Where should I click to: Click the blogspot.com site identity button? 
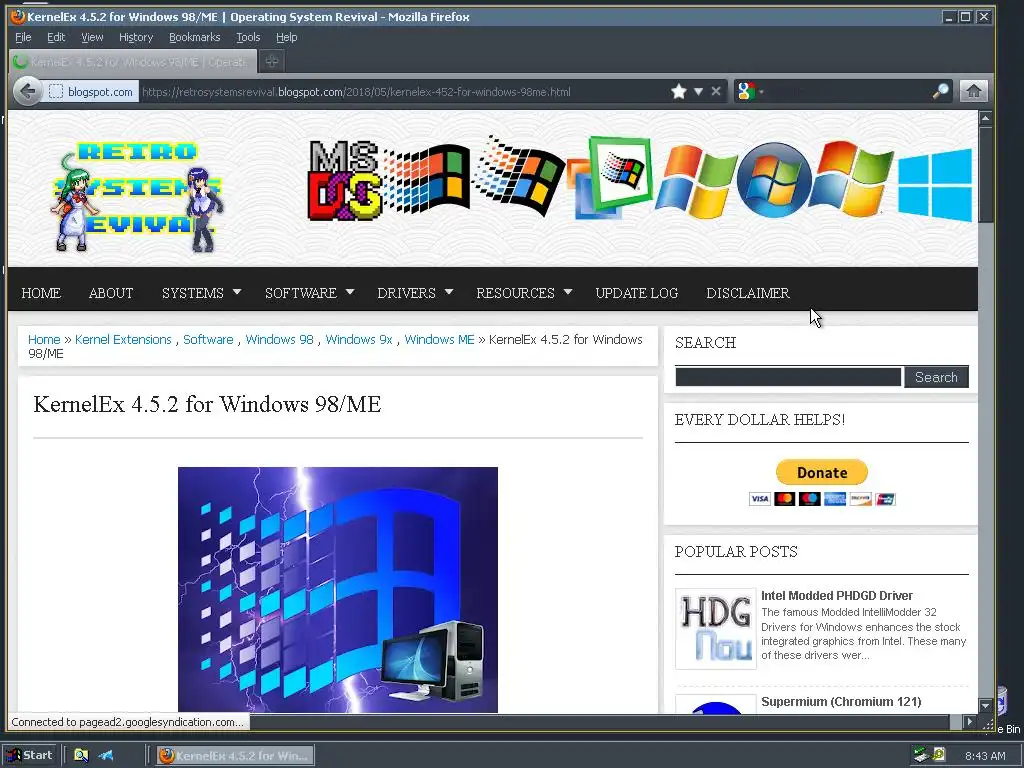point(91,91)
